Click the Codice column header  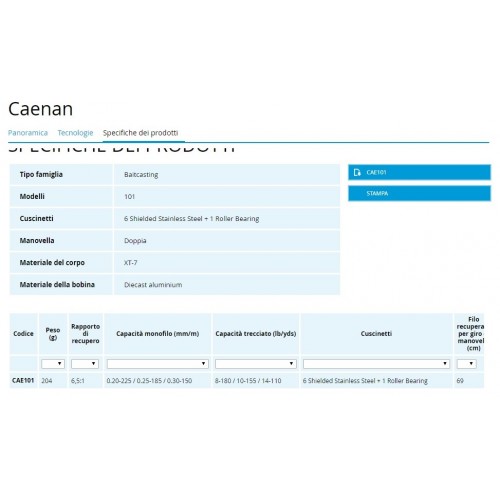pos(23,333)
